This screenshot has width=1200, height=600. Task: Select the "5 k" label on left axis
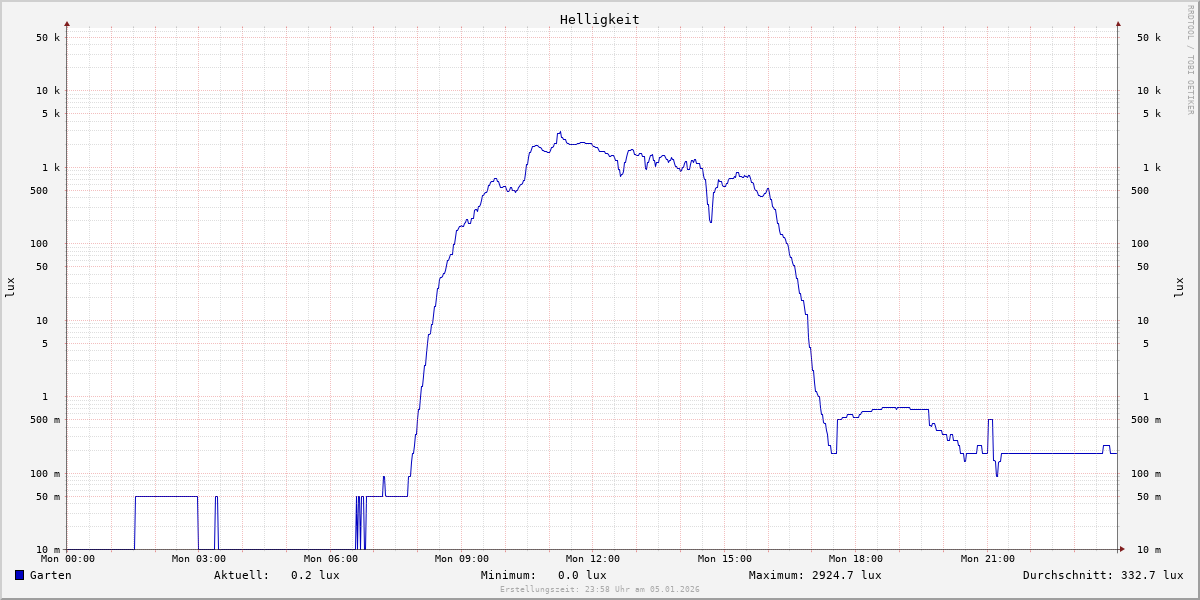click(x=51, y=114)
